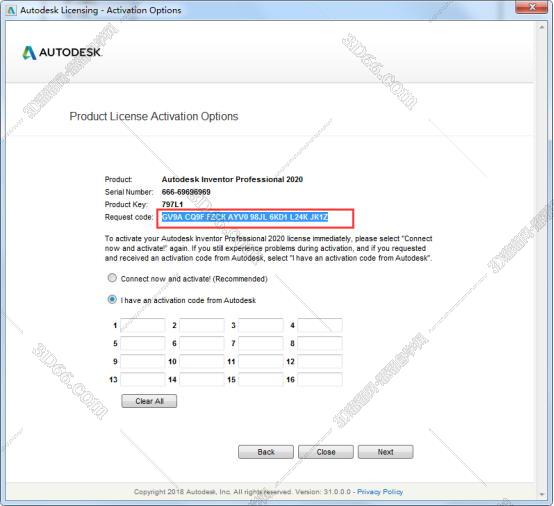Image resolution: width=554 pixels, height=506 pixels.
Task: Click activation code field 16
Action: coord(320,380)
